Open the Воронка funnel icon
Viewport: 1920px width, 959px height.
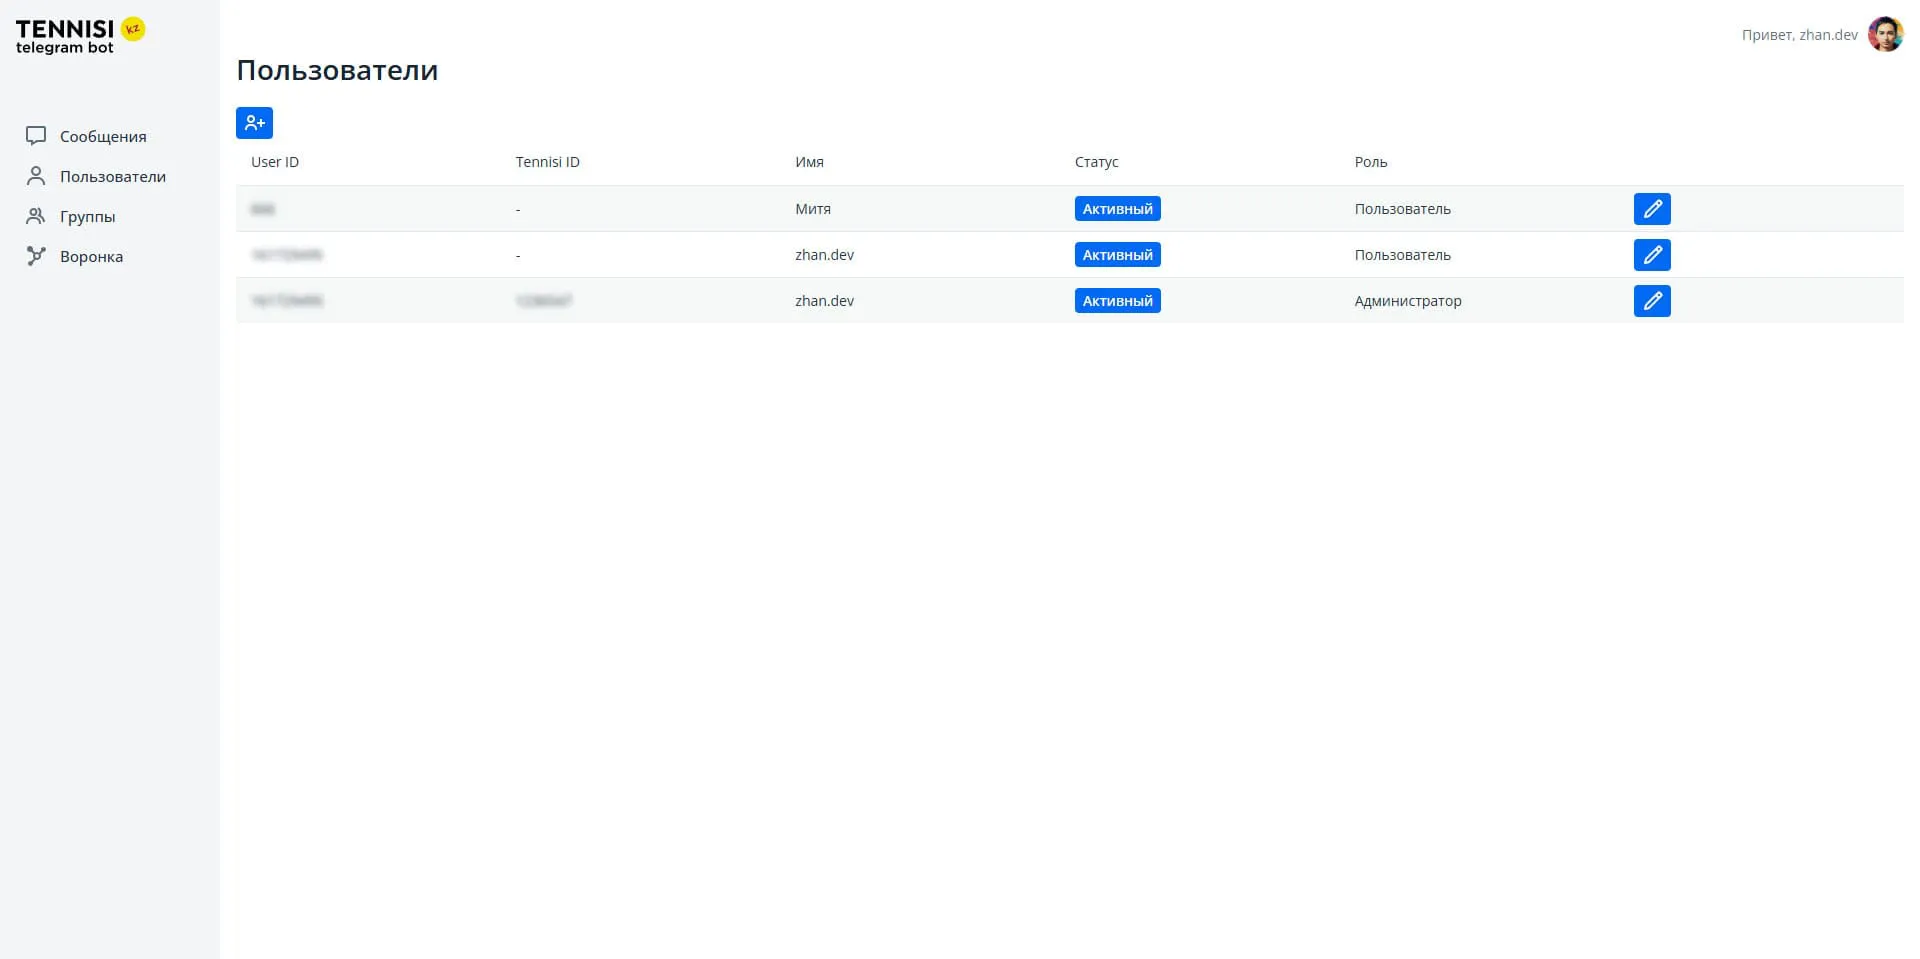[36, 256]
